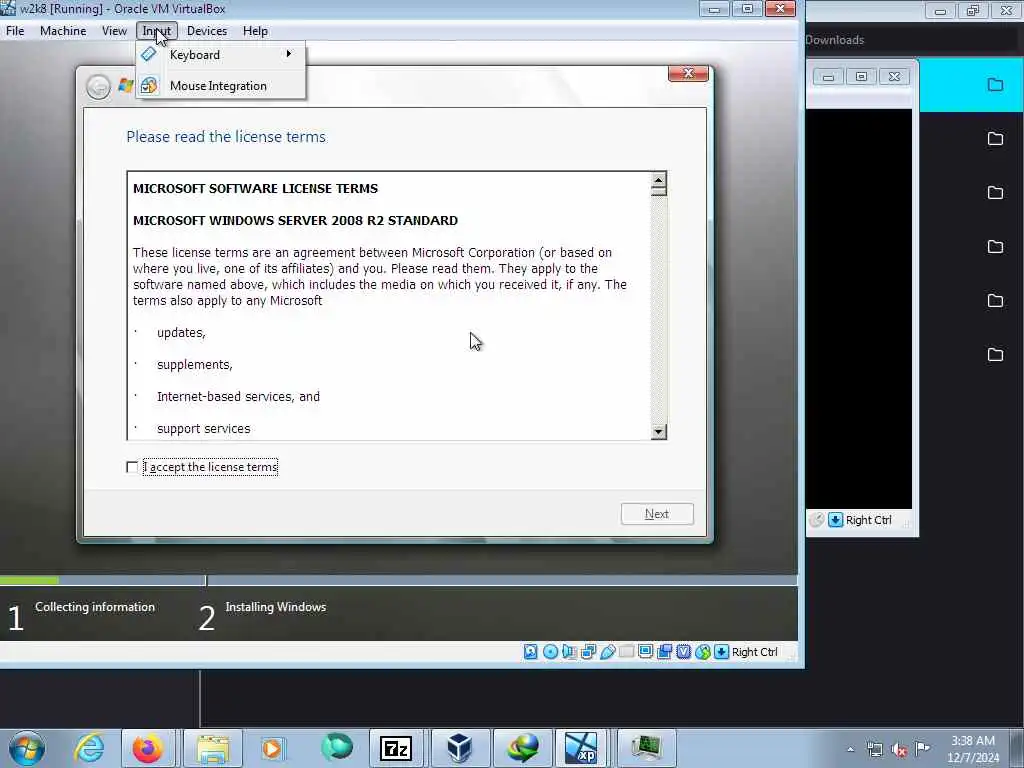Screen dimensions: 1024x768
Task: Click the Installing Windows step label
Action: click(x=276, y=607)
